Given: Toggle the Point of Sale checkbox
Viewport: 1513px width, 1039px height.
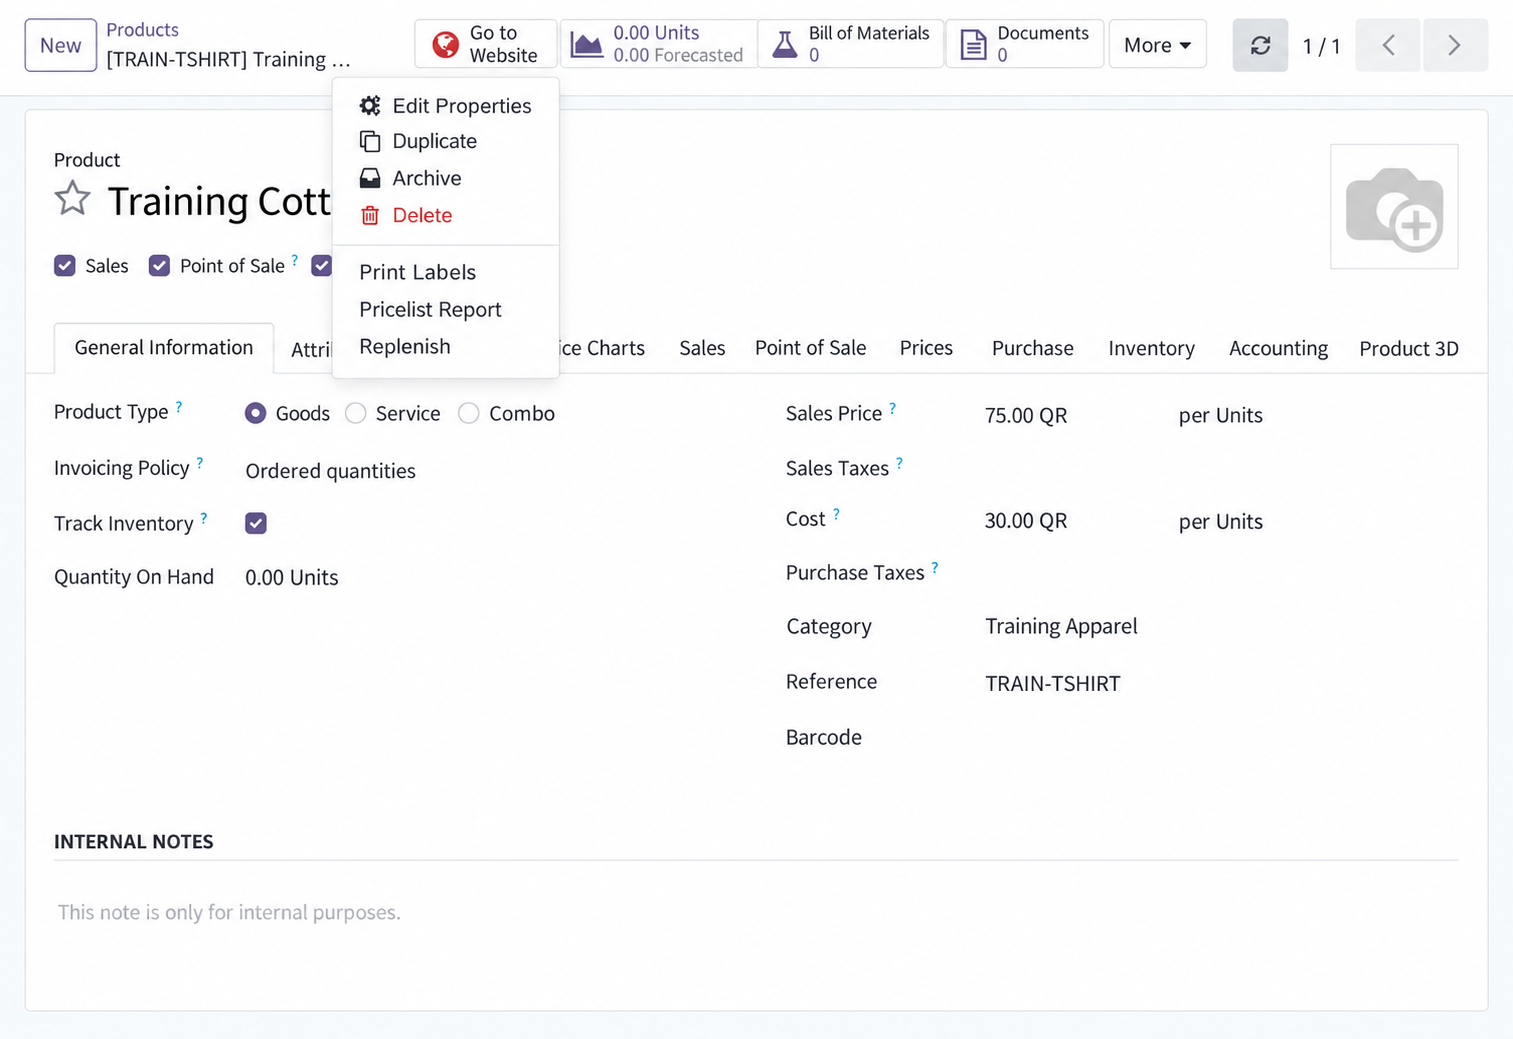Looking at the screenshot, I should tap(159, 265).
